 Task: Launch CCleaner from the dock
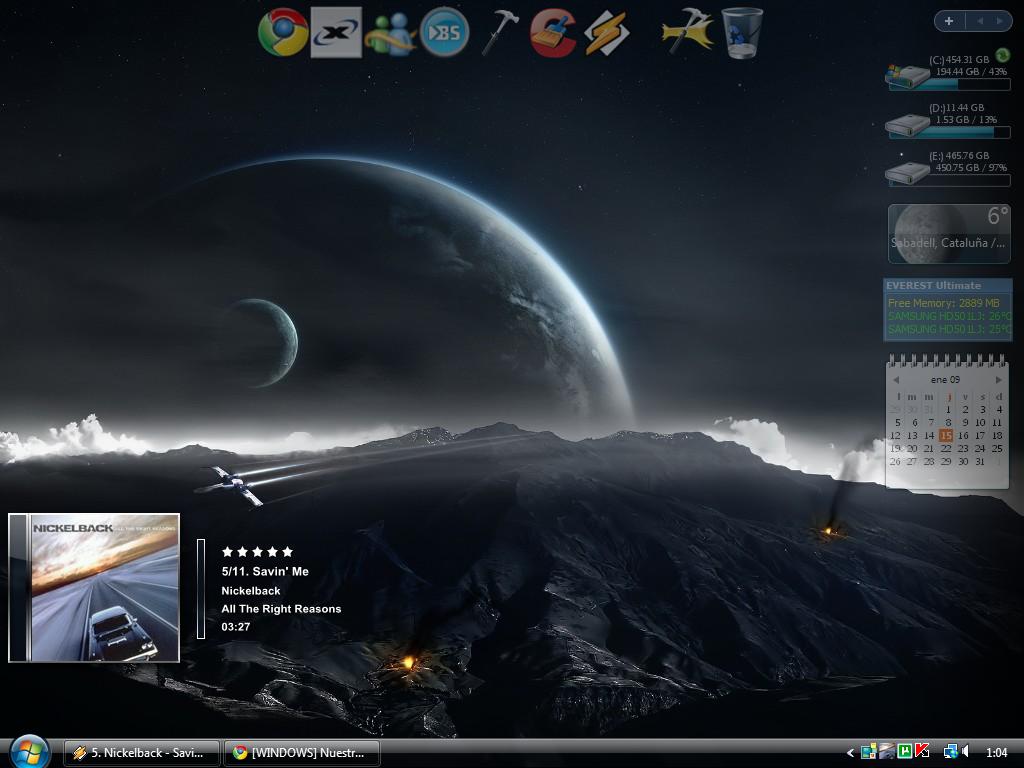pos(553,33)
